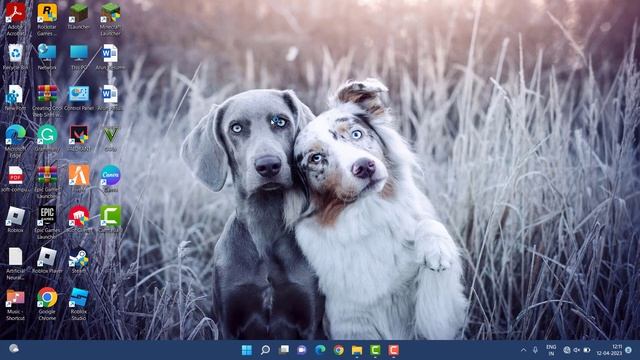Open the weather widget on the taskbar
This screenshot has width=640, height=360.
point(14,349)
